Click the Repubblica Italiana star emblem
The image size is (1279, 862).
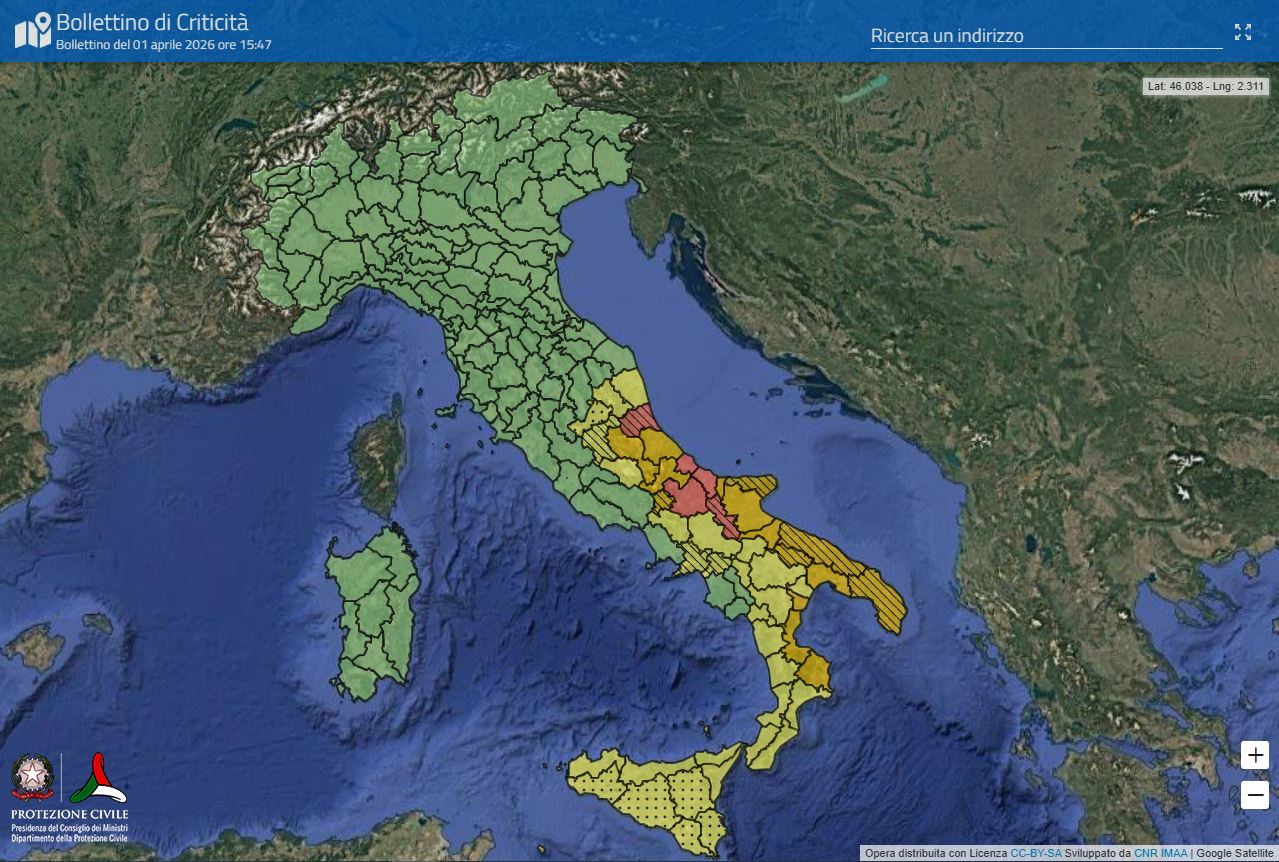click(32, 778)
